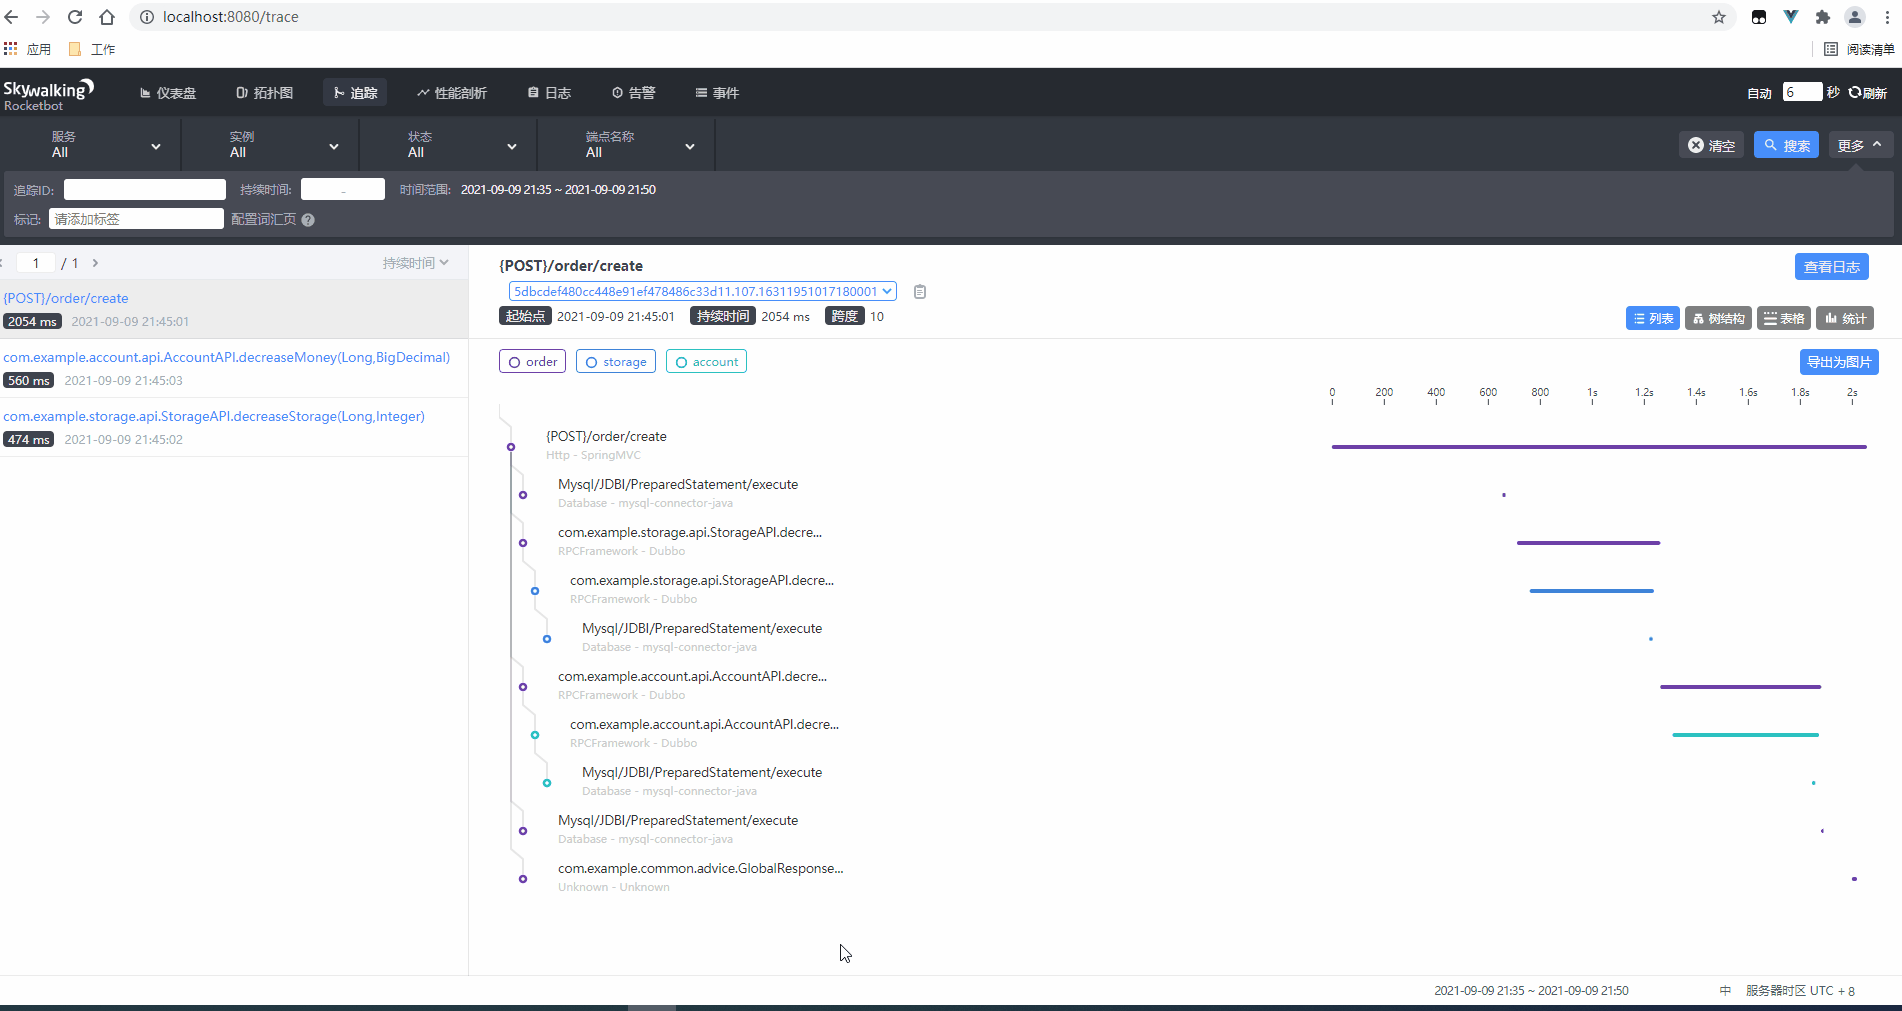This screenshot has height=1011, width=1902.
Task: Expand the 端点名称 endpoint dropdown
Action: pyautogui.click(x=625, y=145)
